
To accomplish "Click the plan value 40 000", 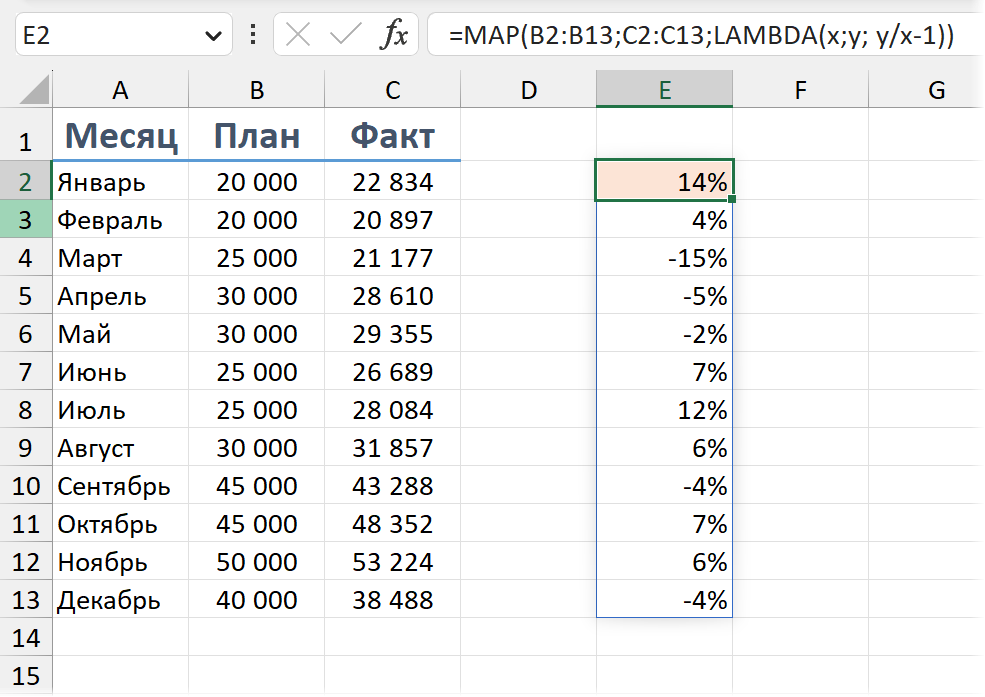I will coord(256,600).
